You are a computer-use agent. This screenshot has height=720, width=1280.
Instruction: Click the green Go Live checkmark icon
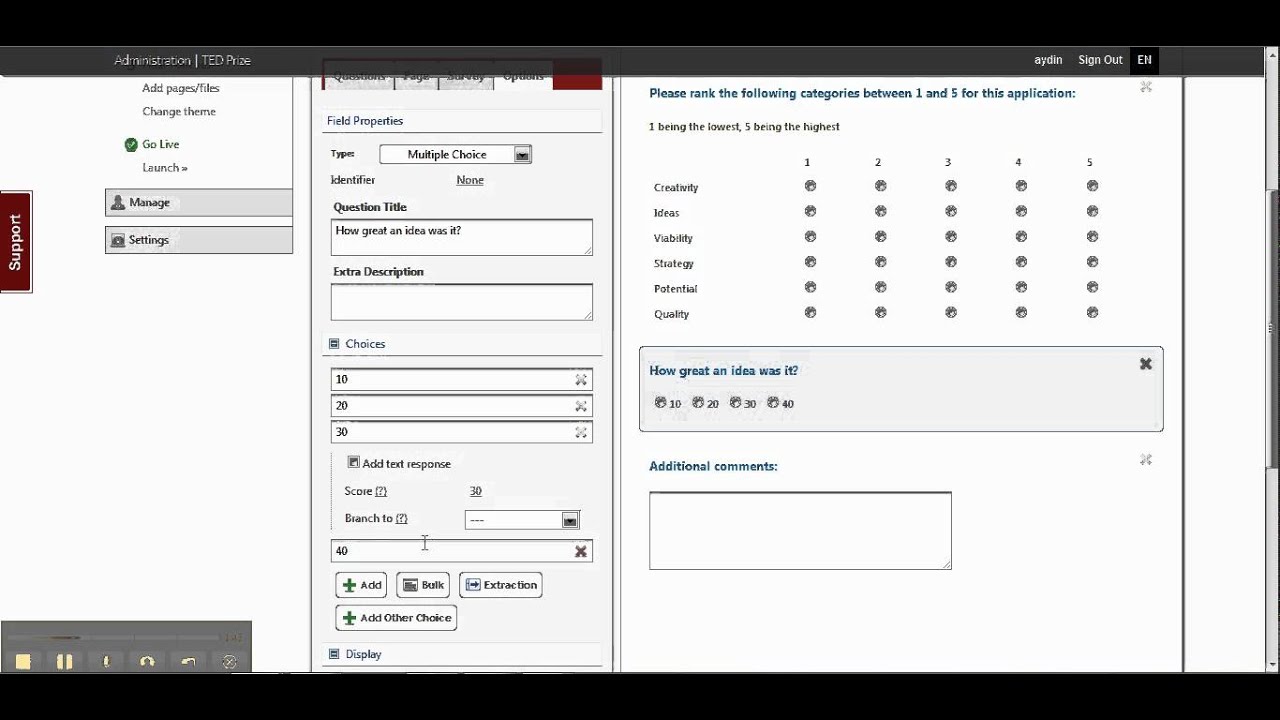(x=131, y=145)
